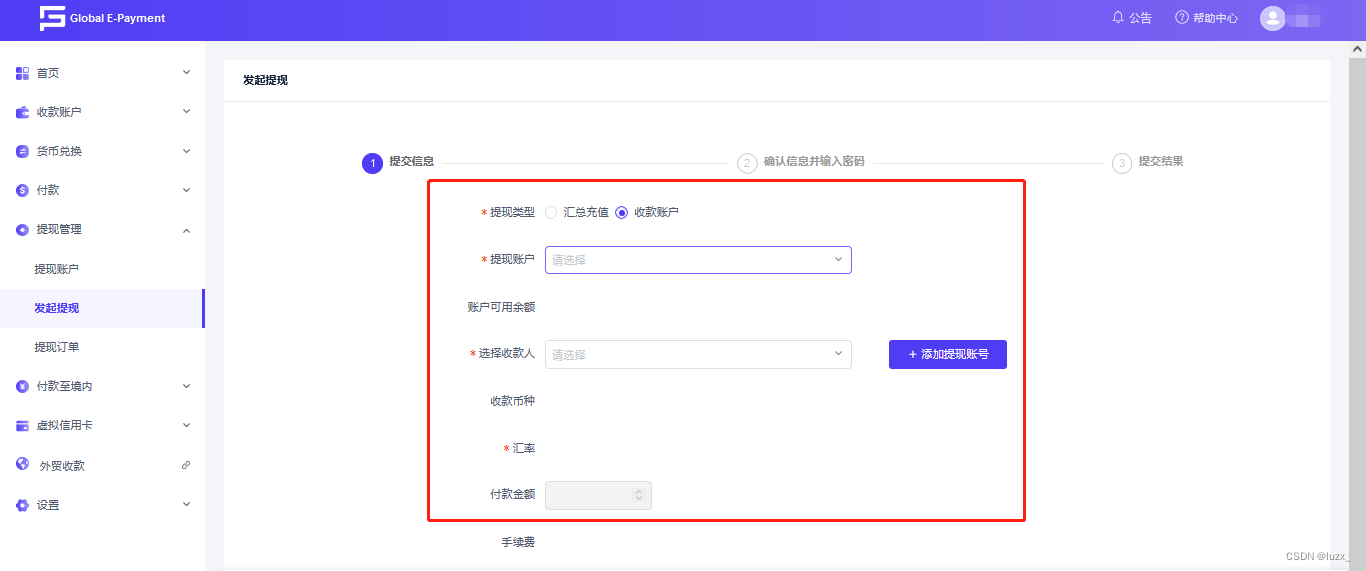Open the 选择收款人 select dropdown
This screenshot has height=571, width=1366.
point(698,354)
